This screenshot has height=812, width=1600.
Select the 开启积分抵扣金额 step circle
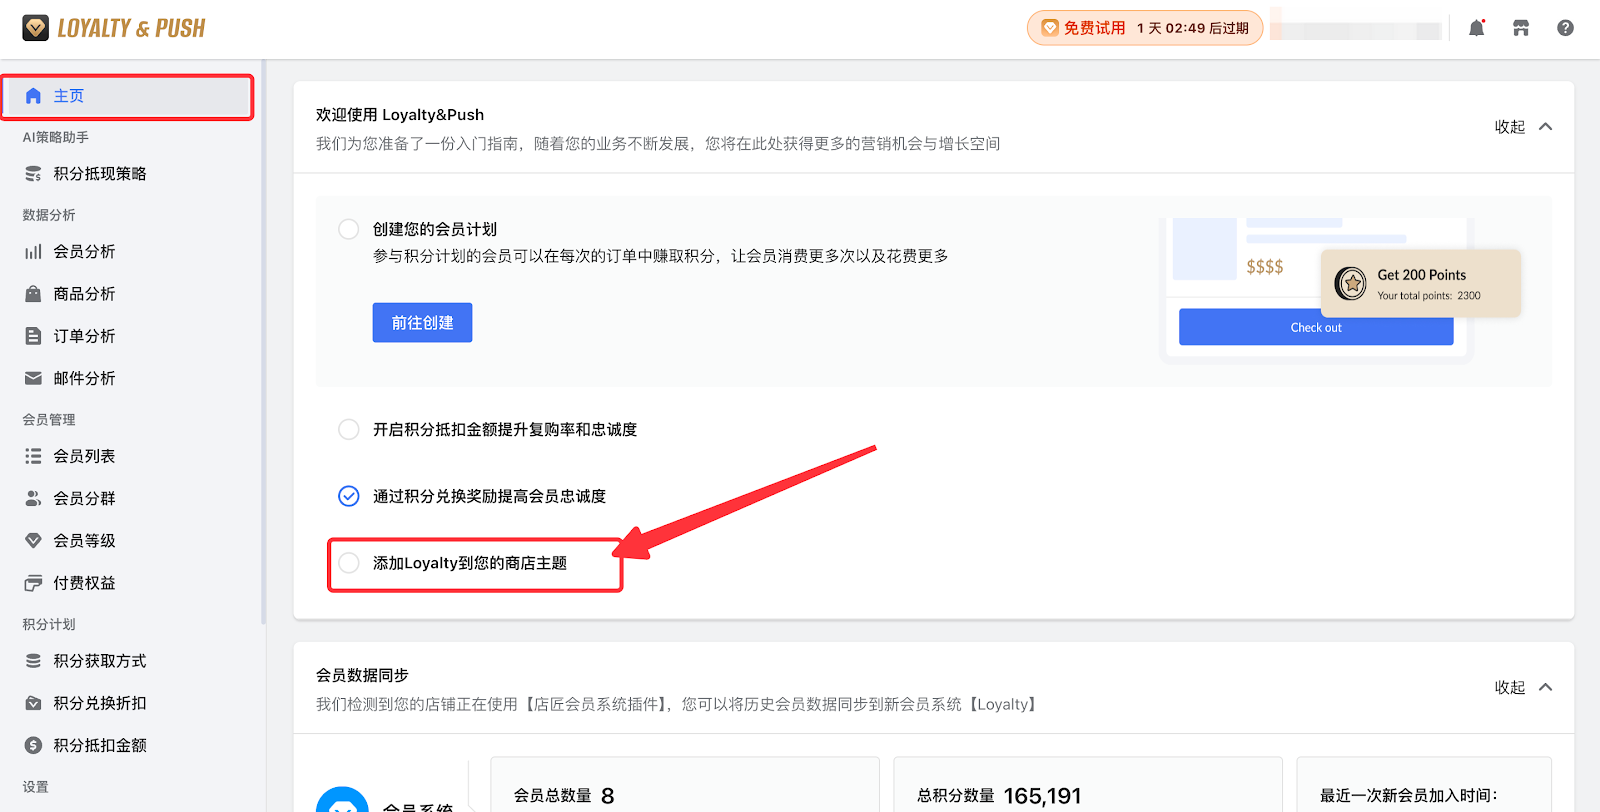(348, 429)
